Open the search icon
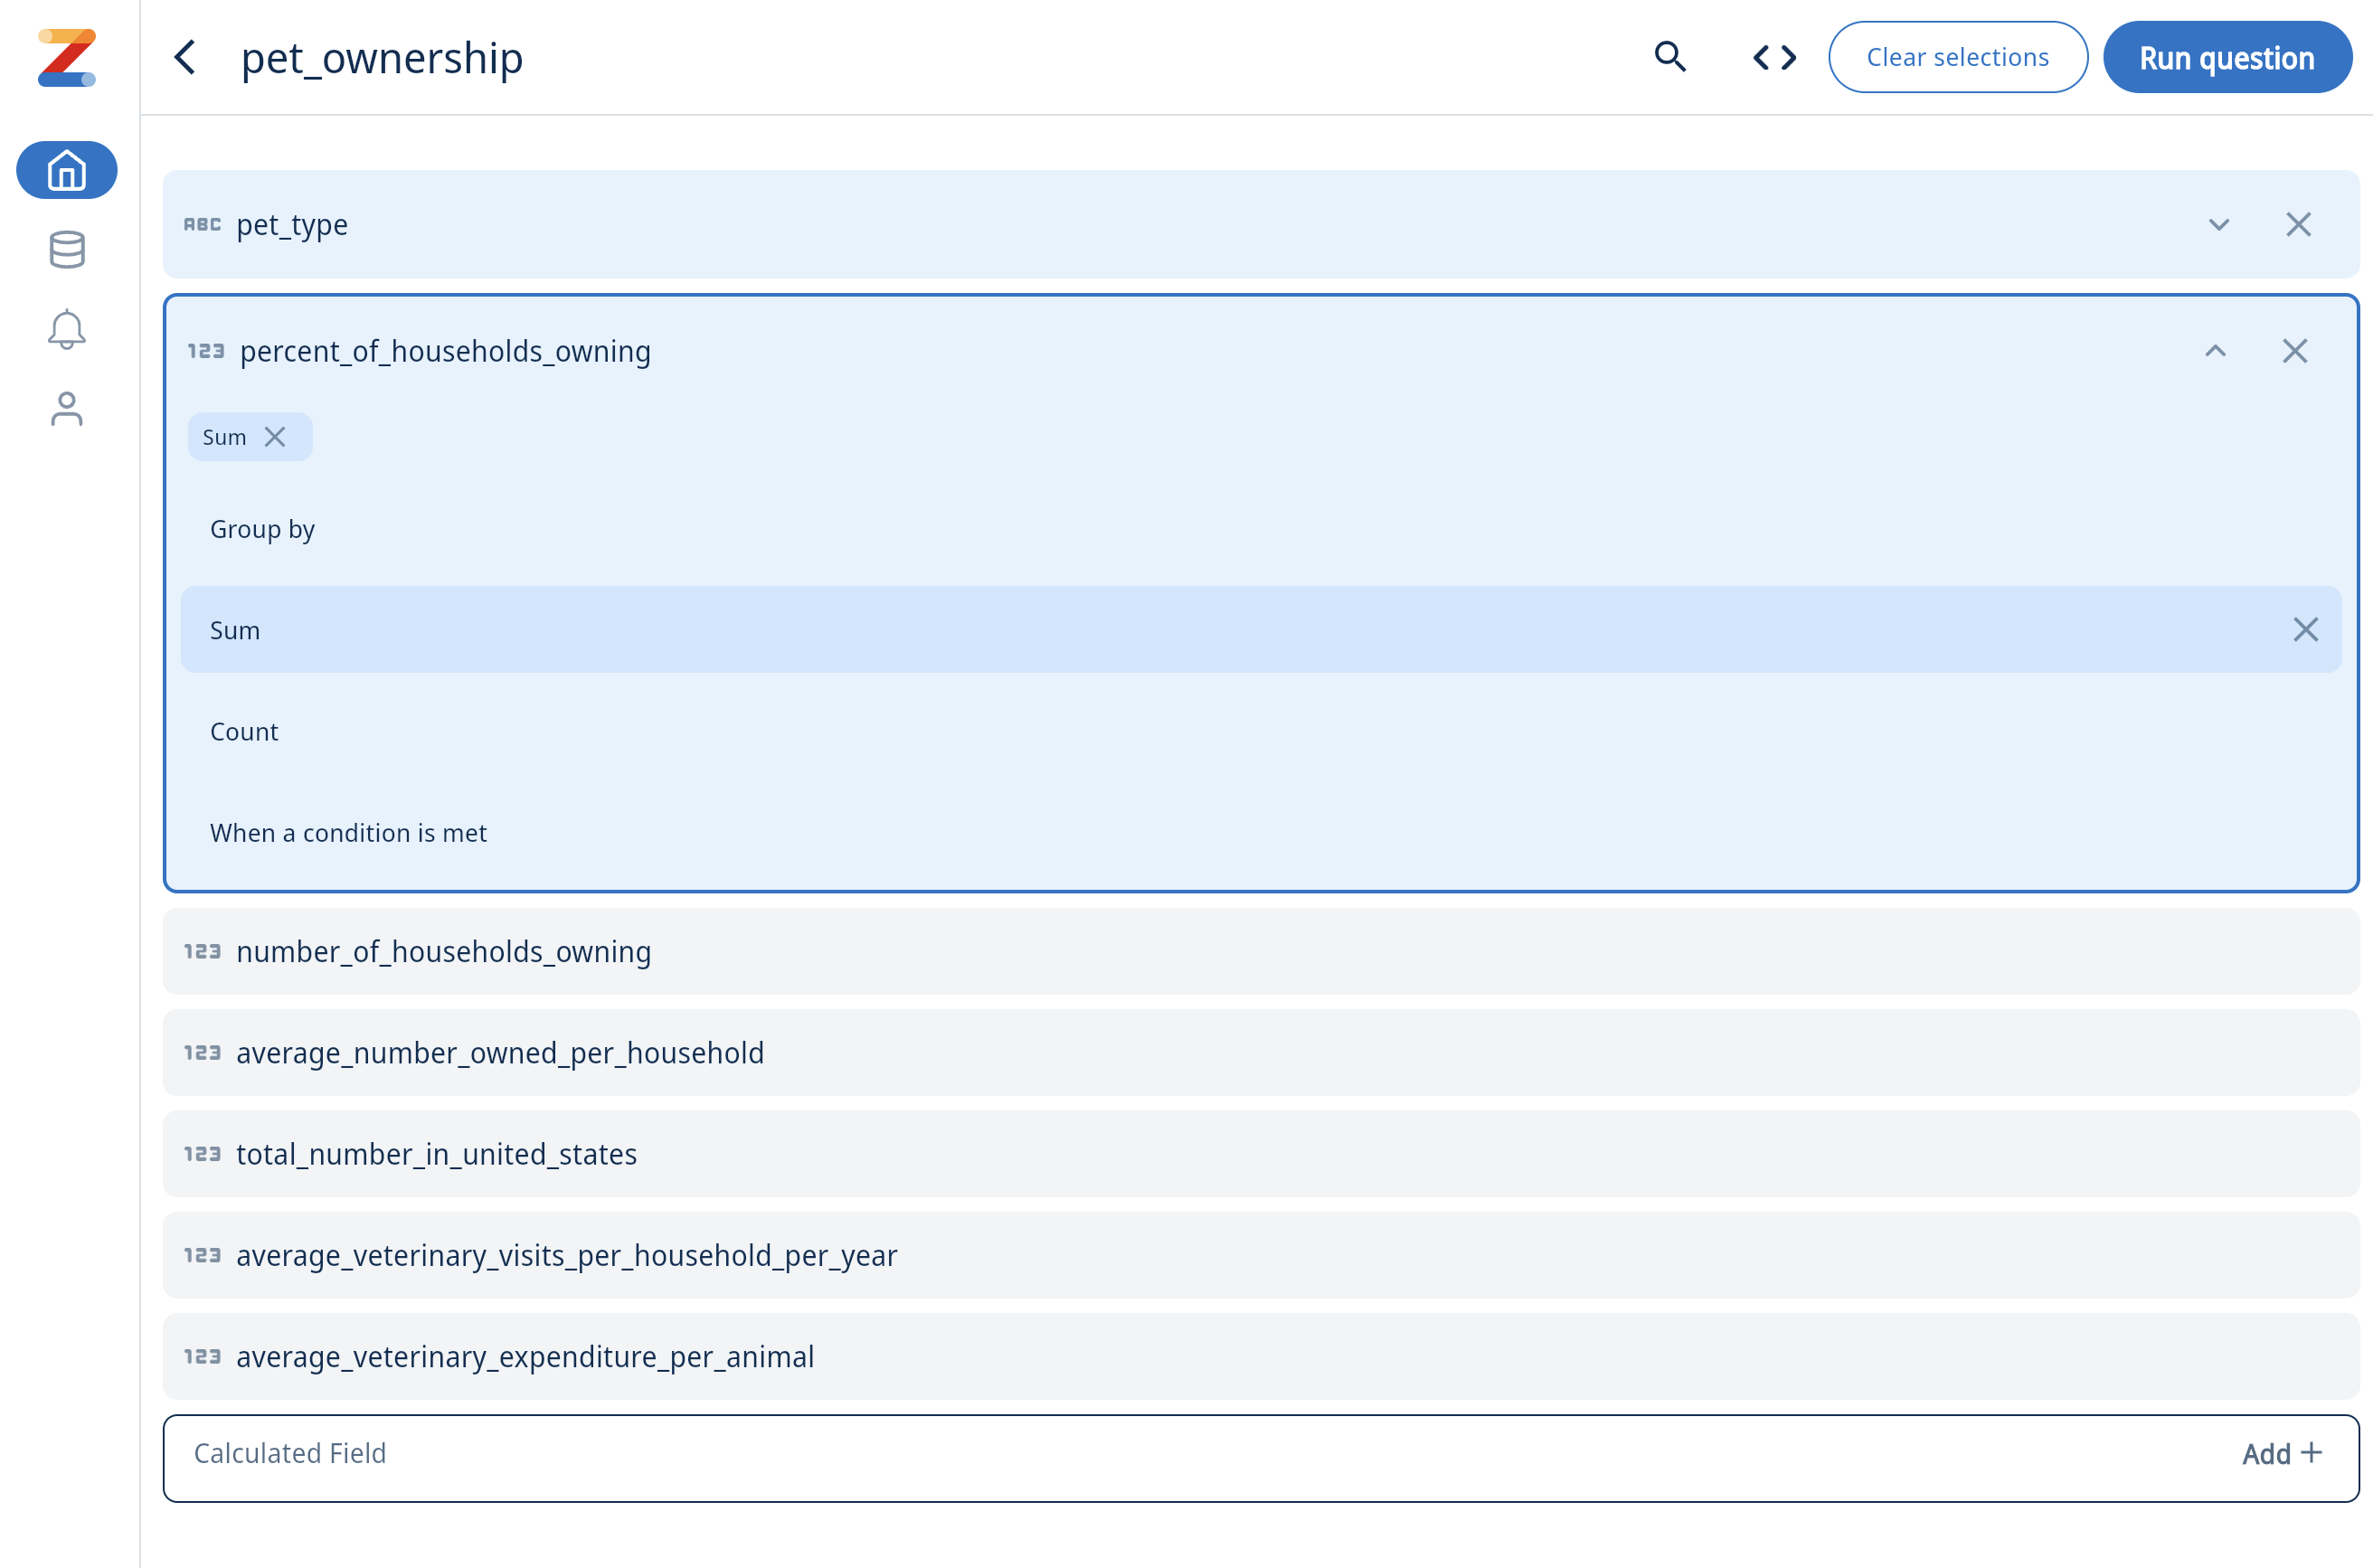 pyautogui.click(x=1669, y=57)
